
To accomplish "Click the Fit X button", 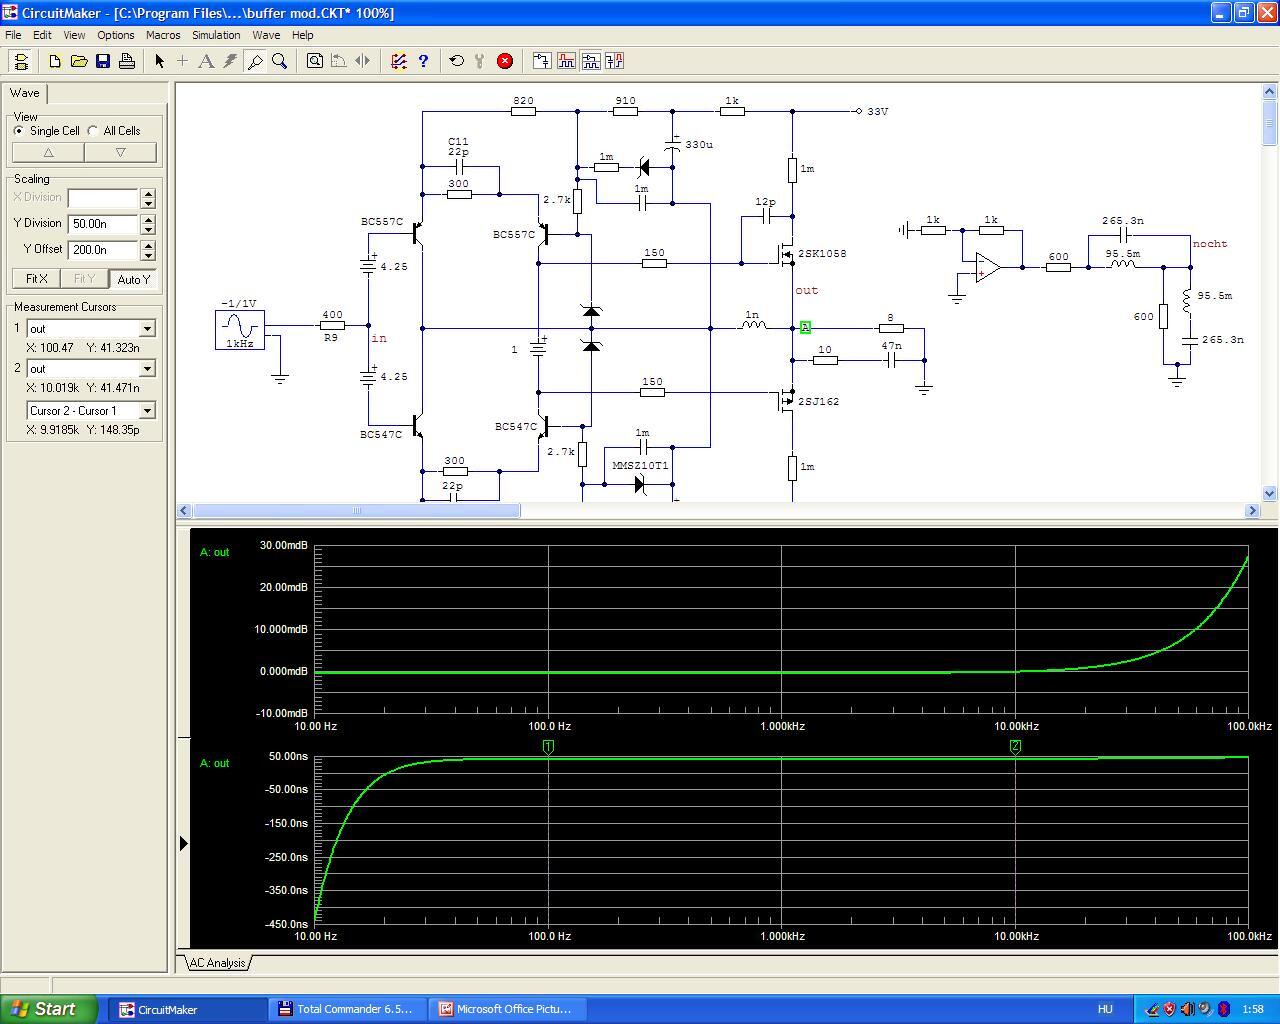I will tap(36, 279).
